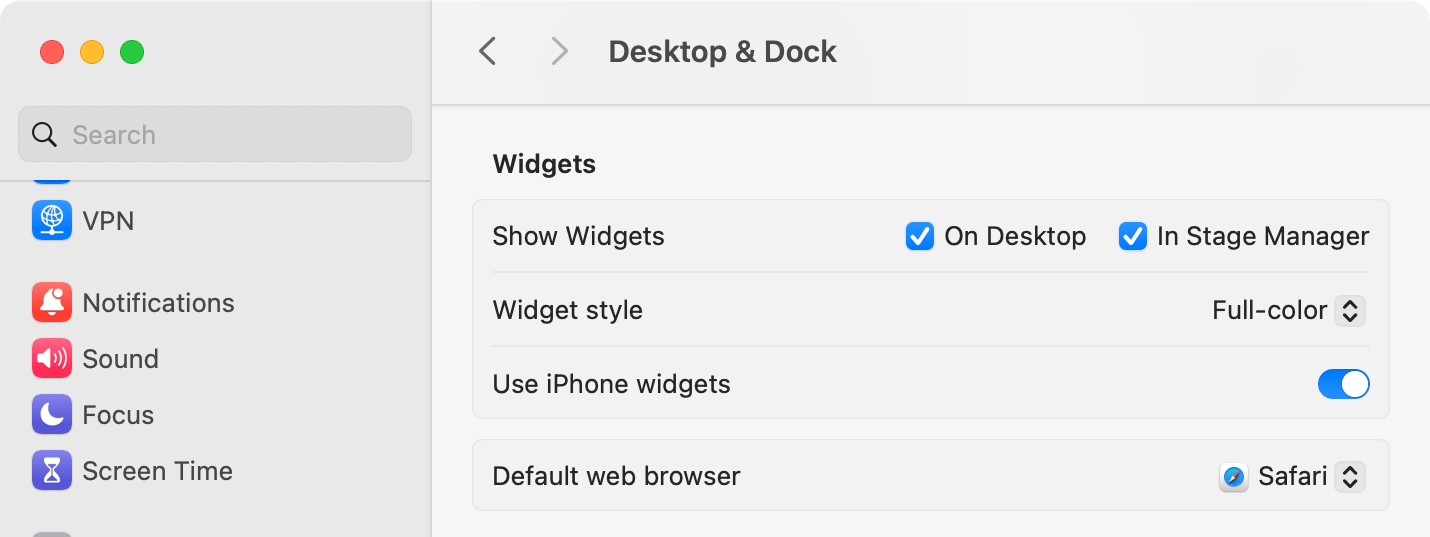This screenshot has height=537, width=1430.
Task: Zoom the window with the green button
Action: 132,52
